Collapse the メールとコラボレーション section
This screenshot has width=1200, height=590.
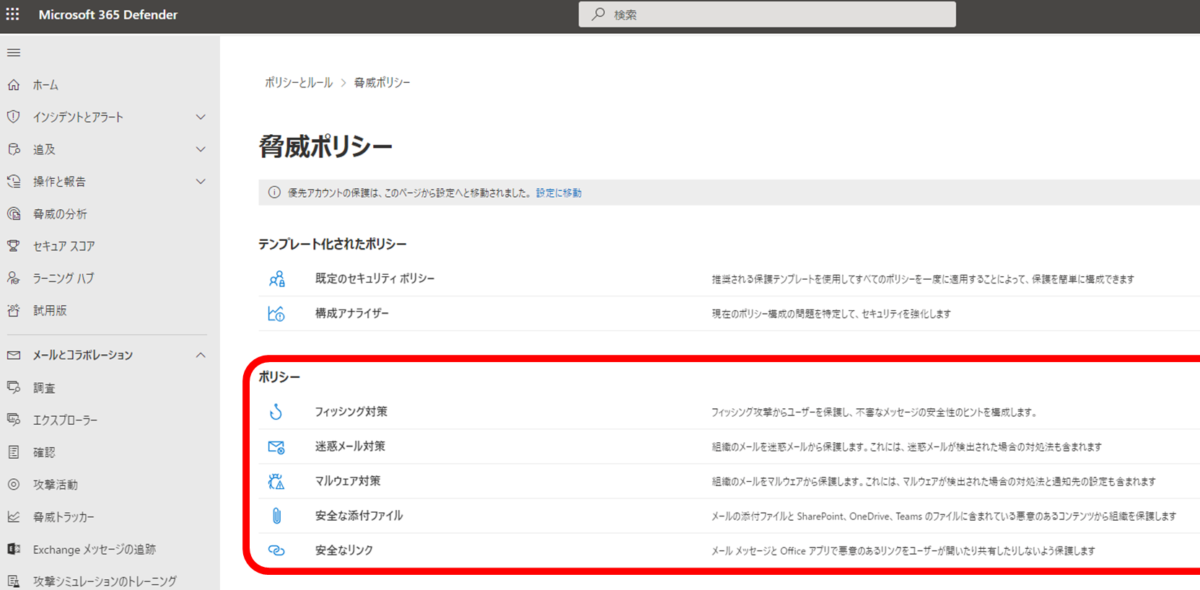[x=198, y=354]
